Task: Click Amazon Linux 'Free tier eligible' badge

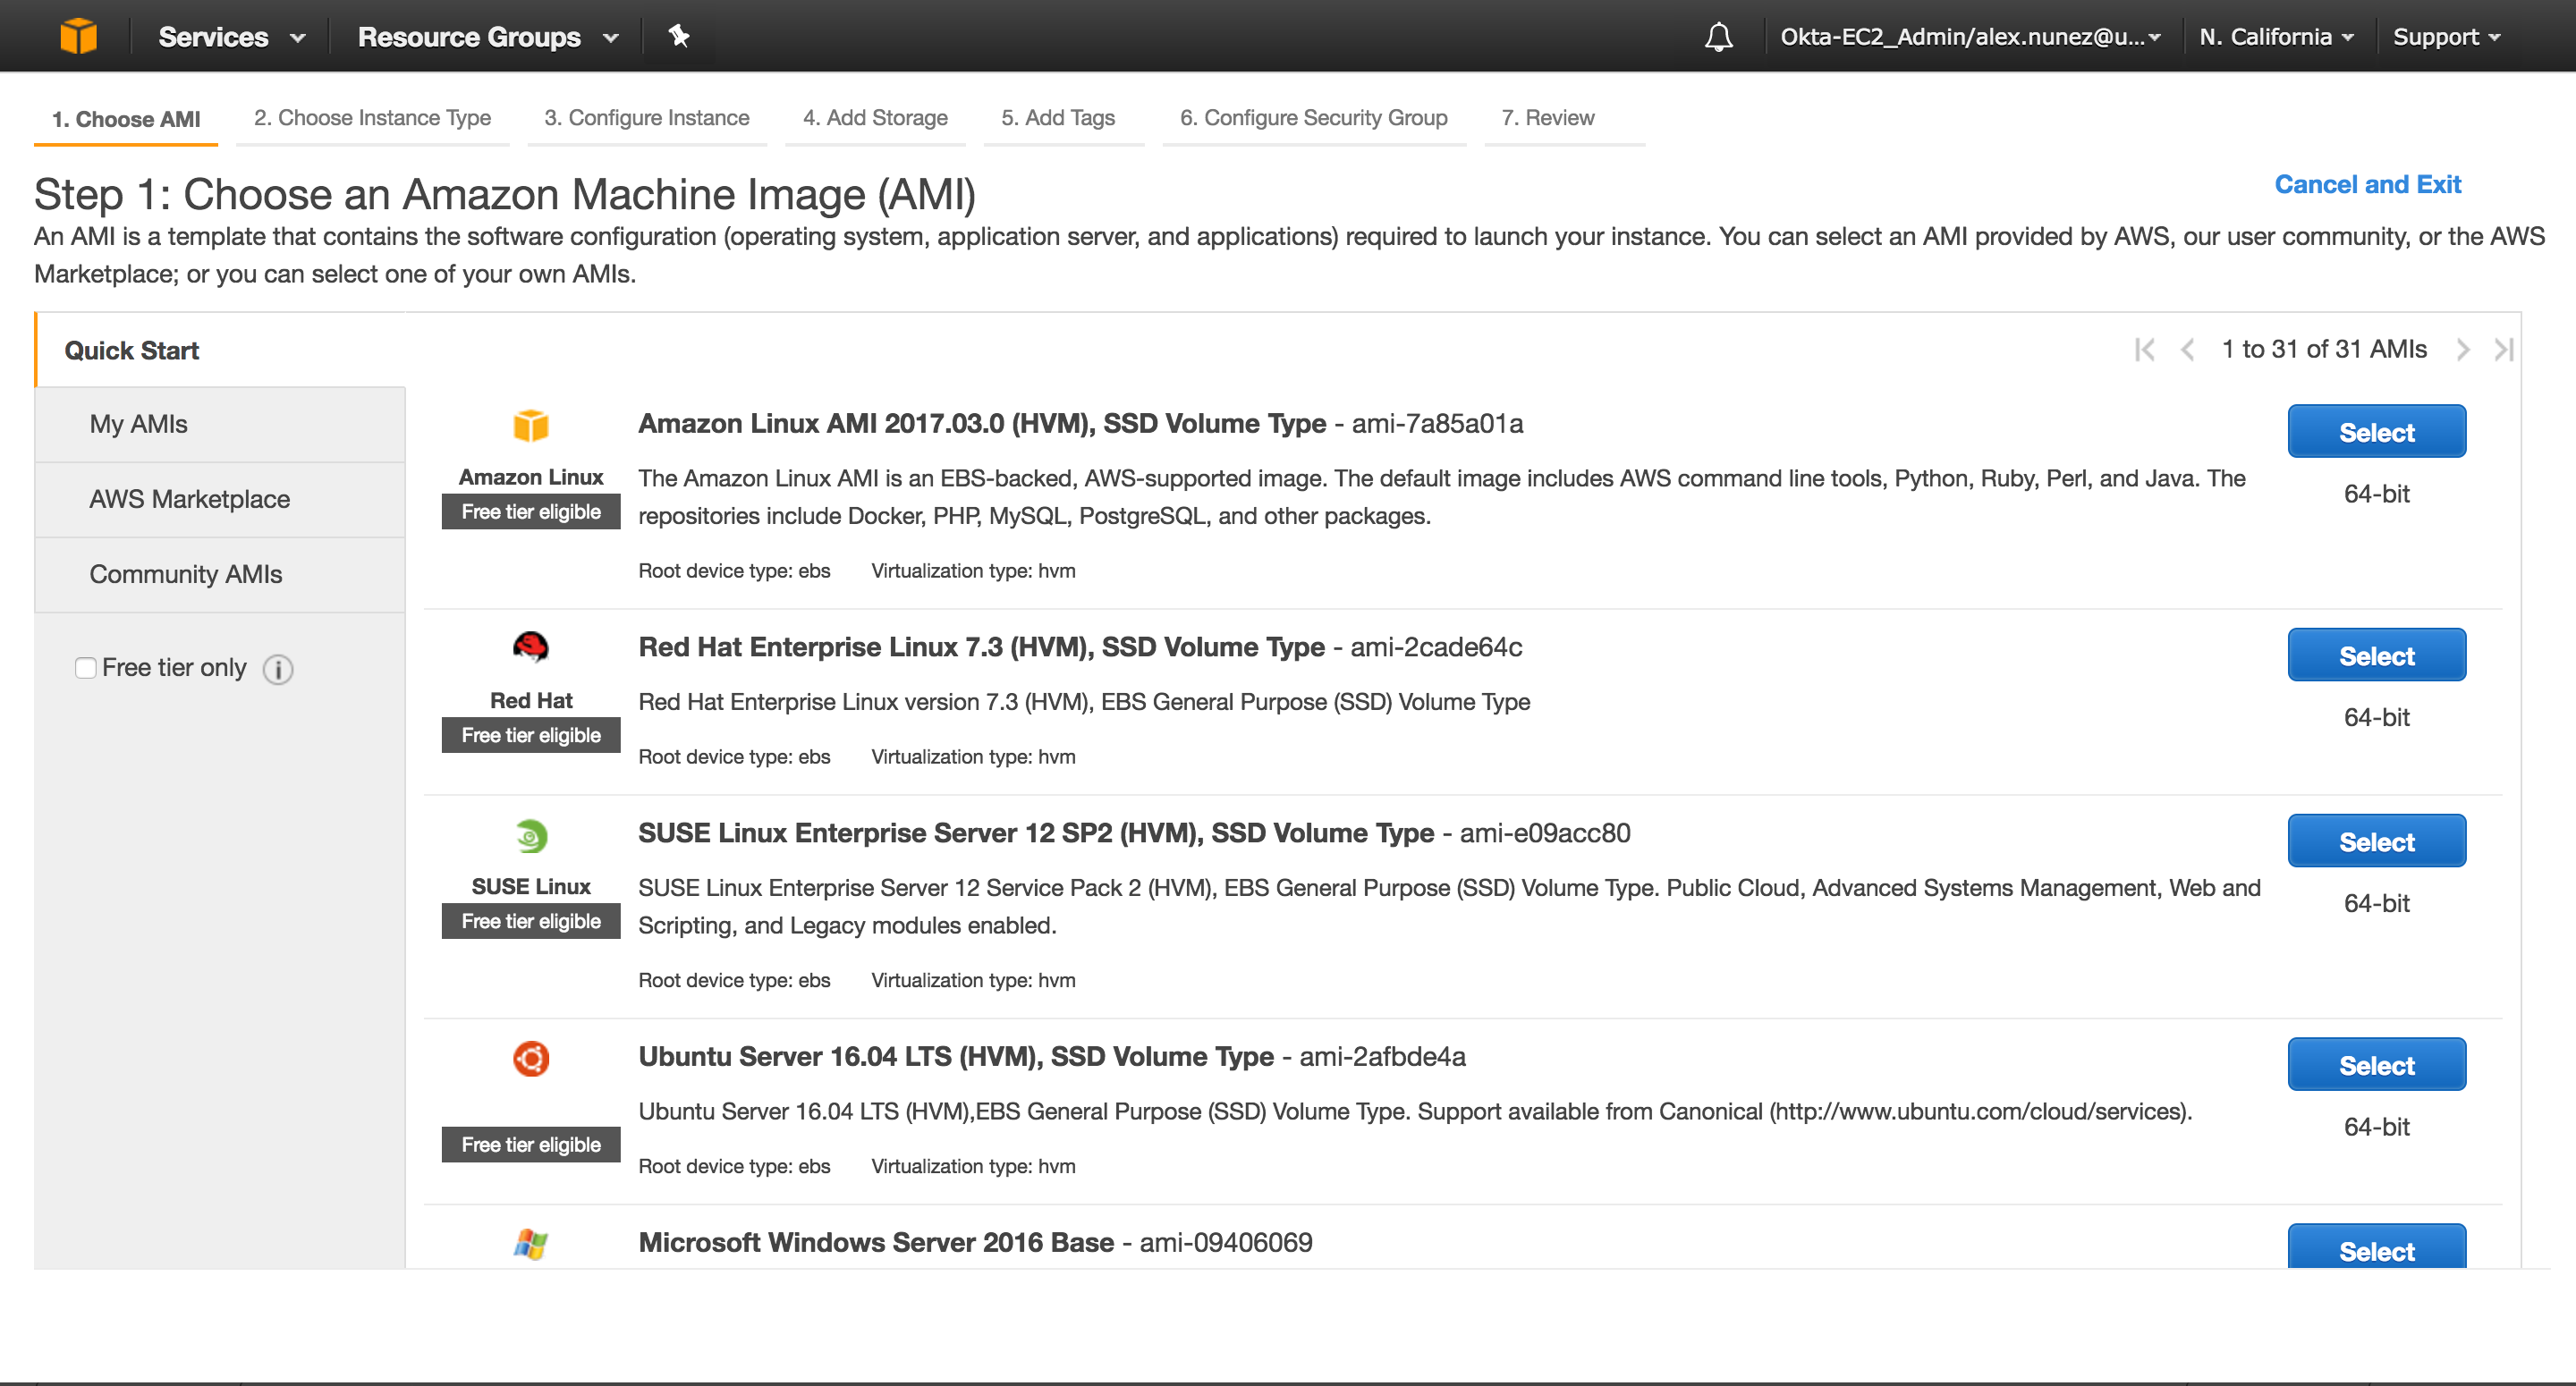Action: (x=531, y=512)
